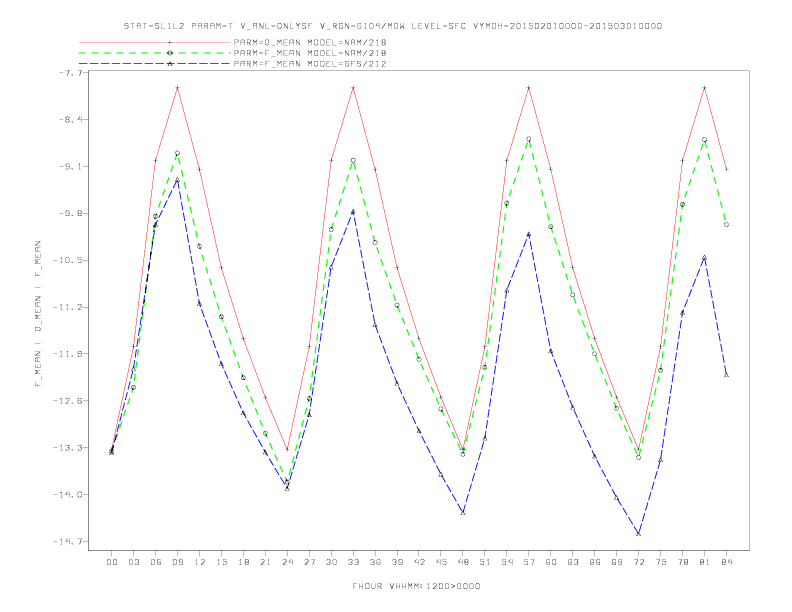Click the y-axis tick label -10.5
The image size is (792, 612).
point(67,261)
